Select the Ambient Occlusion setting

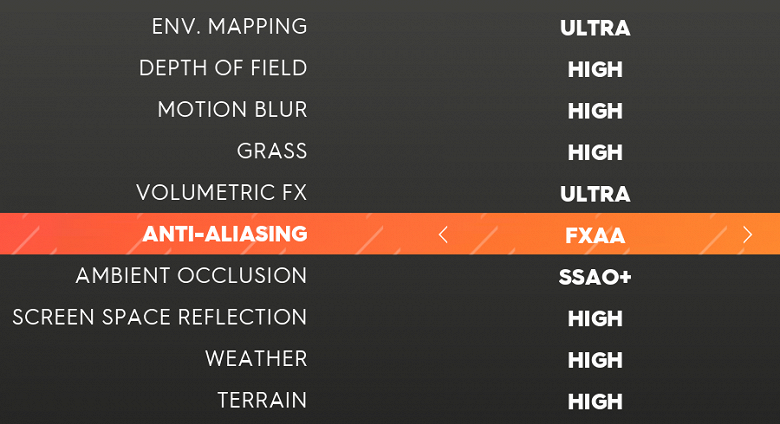[x=191, y=276]
